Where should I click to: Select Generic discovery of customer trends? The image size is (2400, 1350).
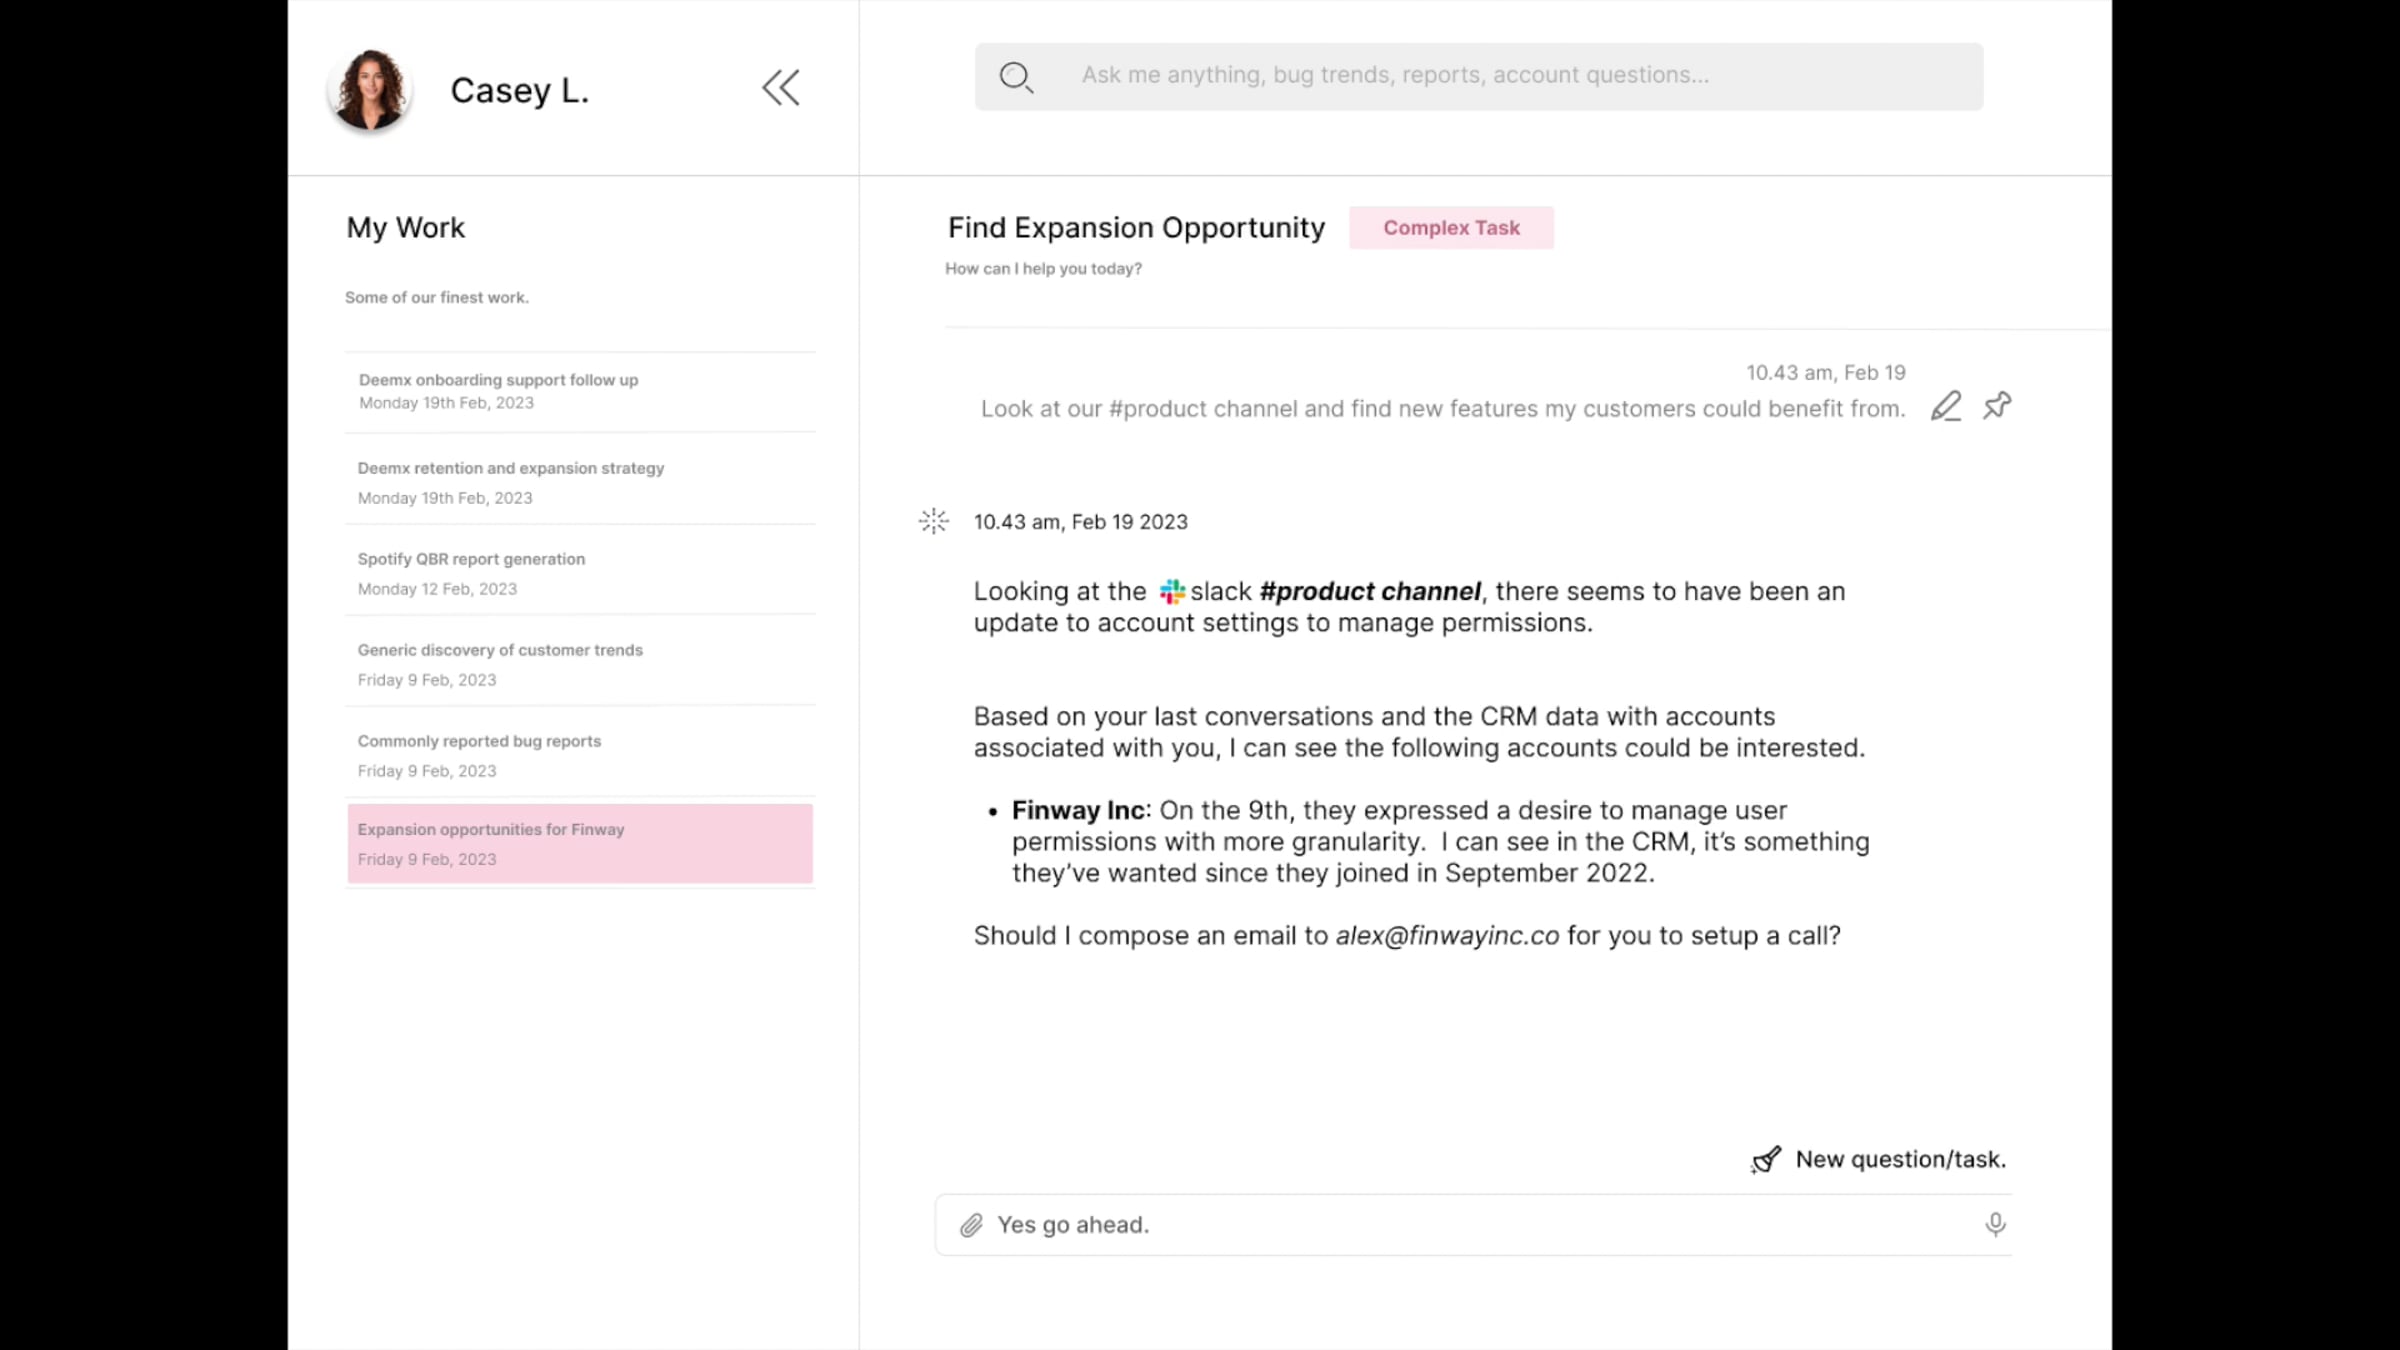pos(500,664)
